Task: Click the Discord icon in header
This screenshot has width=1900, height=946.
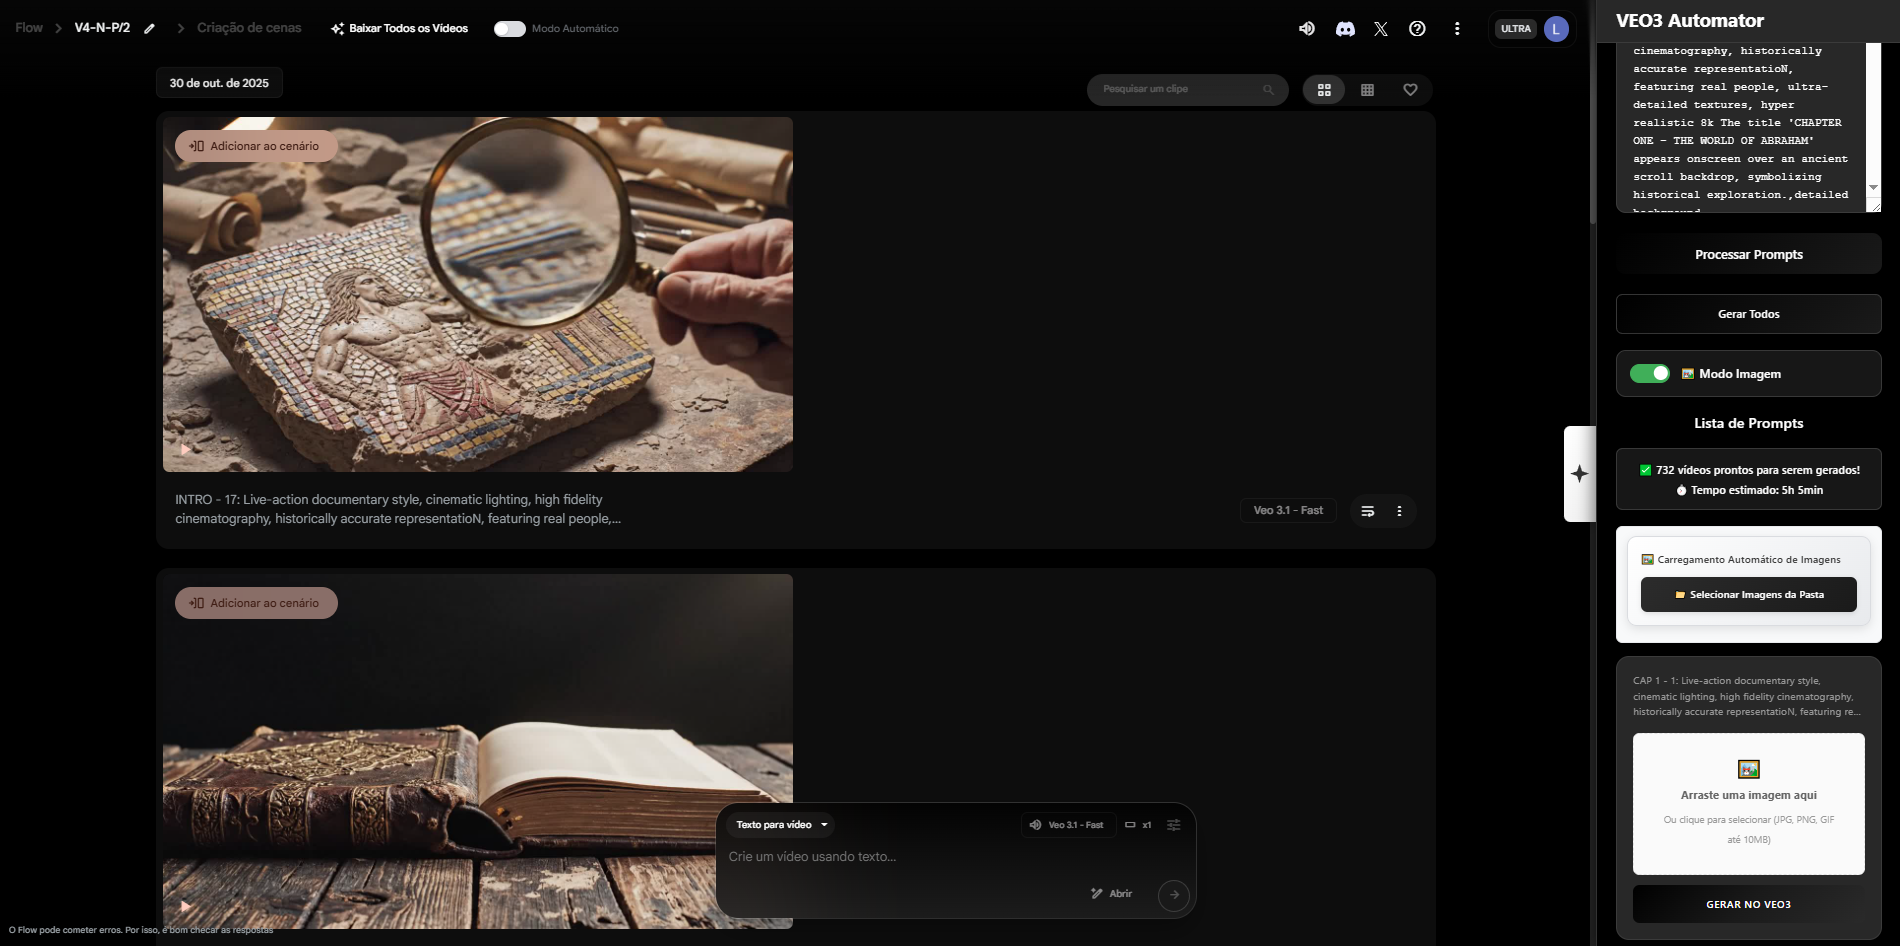Action: pyautogui.click(x=1345, y=29)
